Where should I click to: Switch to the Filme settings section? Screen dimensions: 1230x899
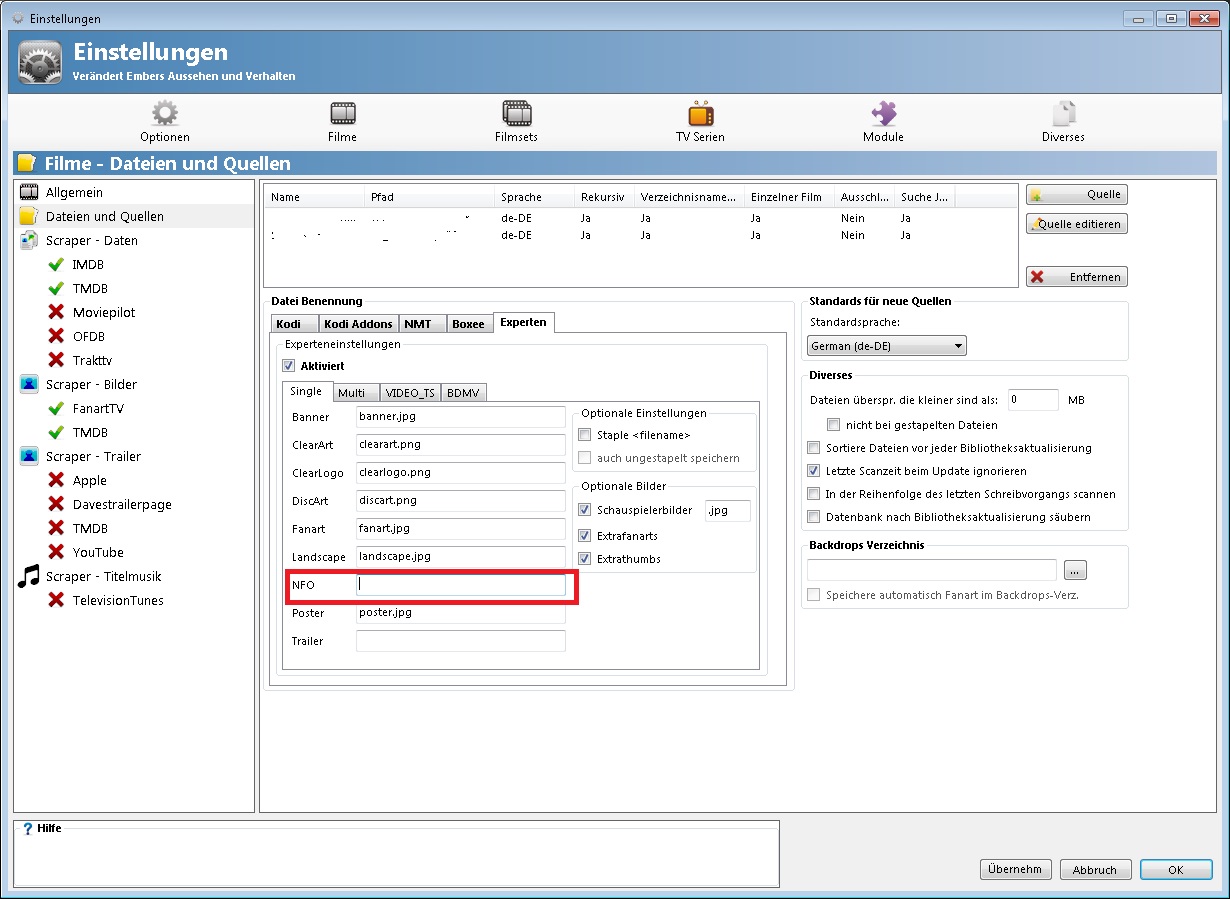tap(342, 122)
